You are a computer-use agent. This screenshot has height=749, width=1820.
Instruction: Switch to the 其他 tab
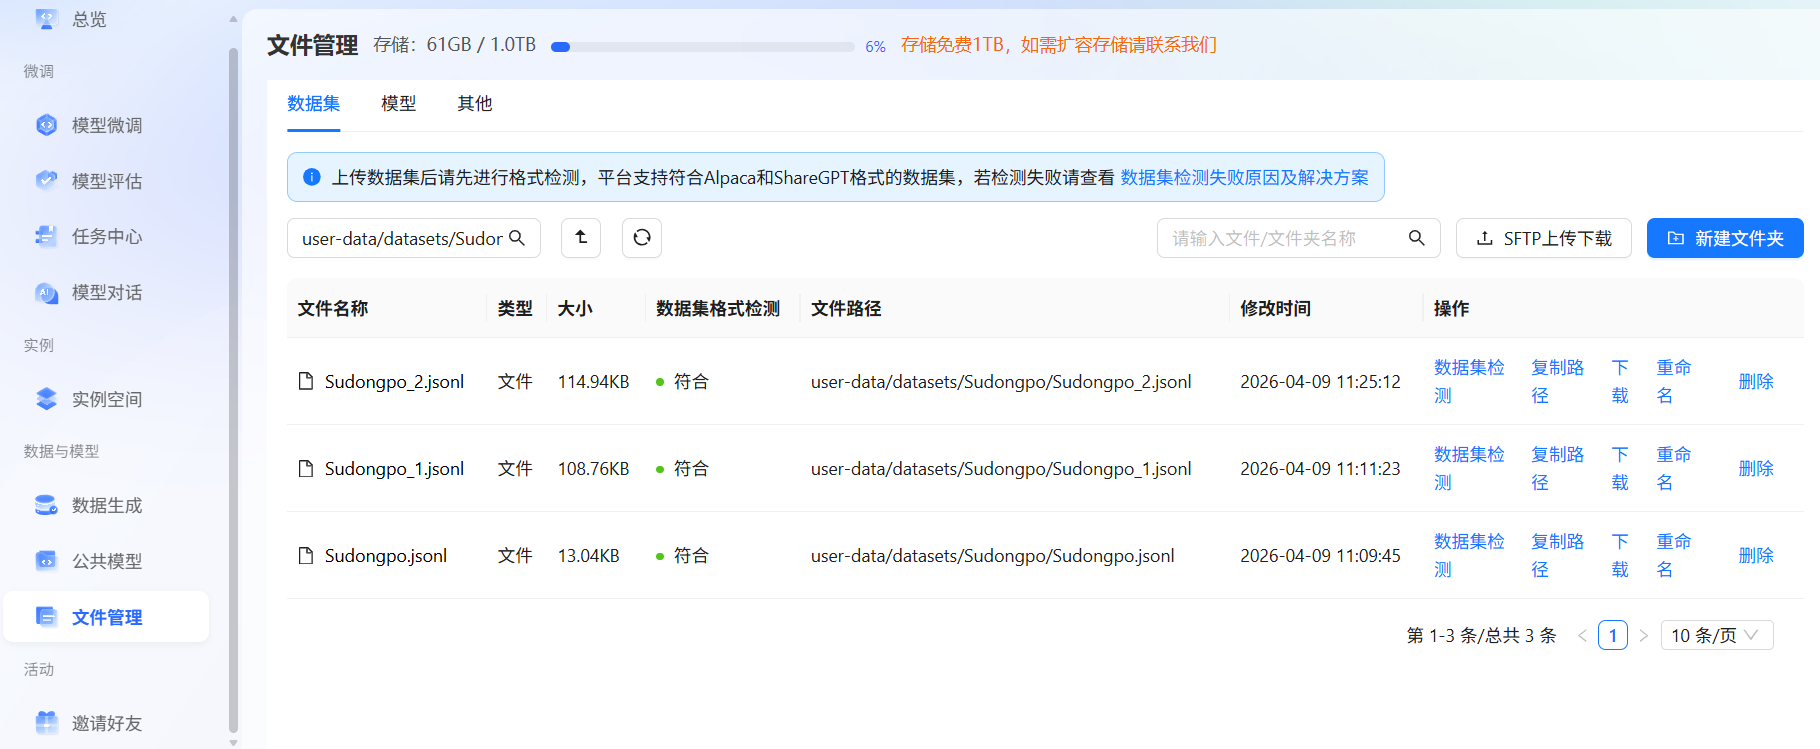tap(474, 103)
